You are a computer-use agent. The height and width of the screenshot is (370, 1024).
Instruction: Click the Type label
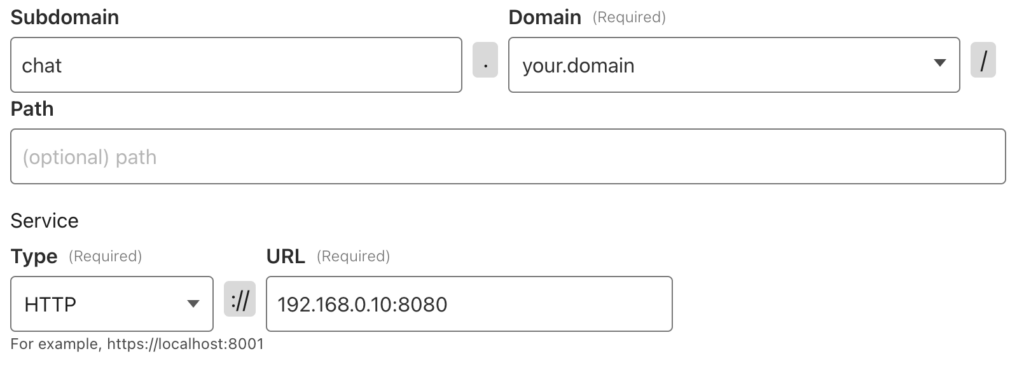click(x=34, y=256)
